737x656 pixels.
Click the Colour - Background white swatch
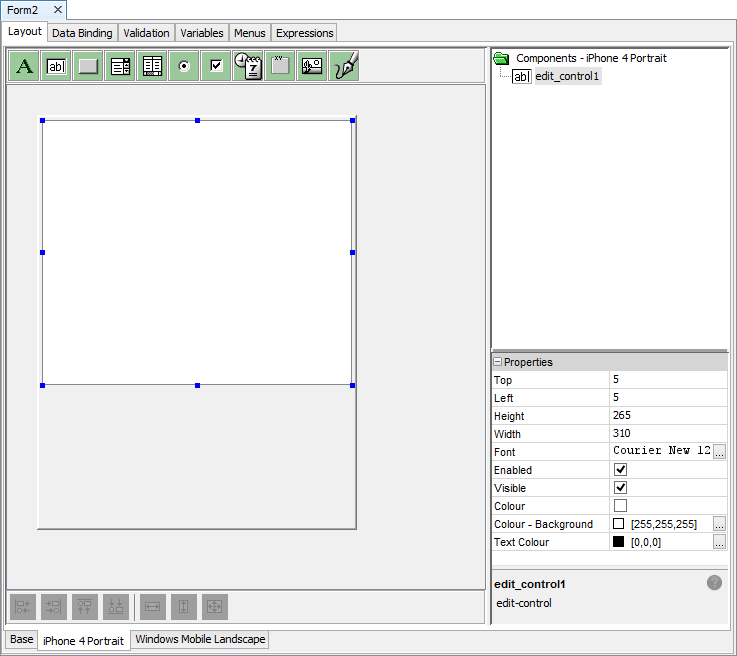point(619,524)
